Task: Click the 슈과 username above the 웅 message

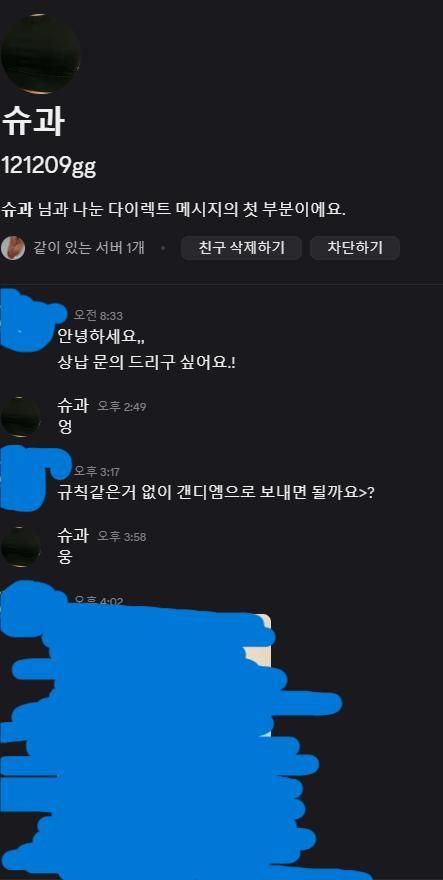Action: click(x=73, y=535)
